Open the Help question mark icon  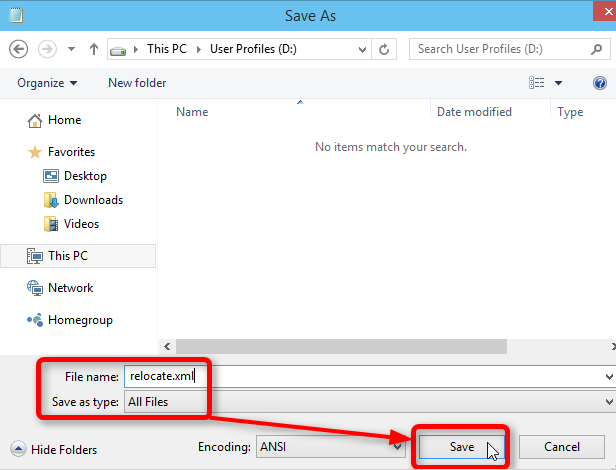pos(600,83)
